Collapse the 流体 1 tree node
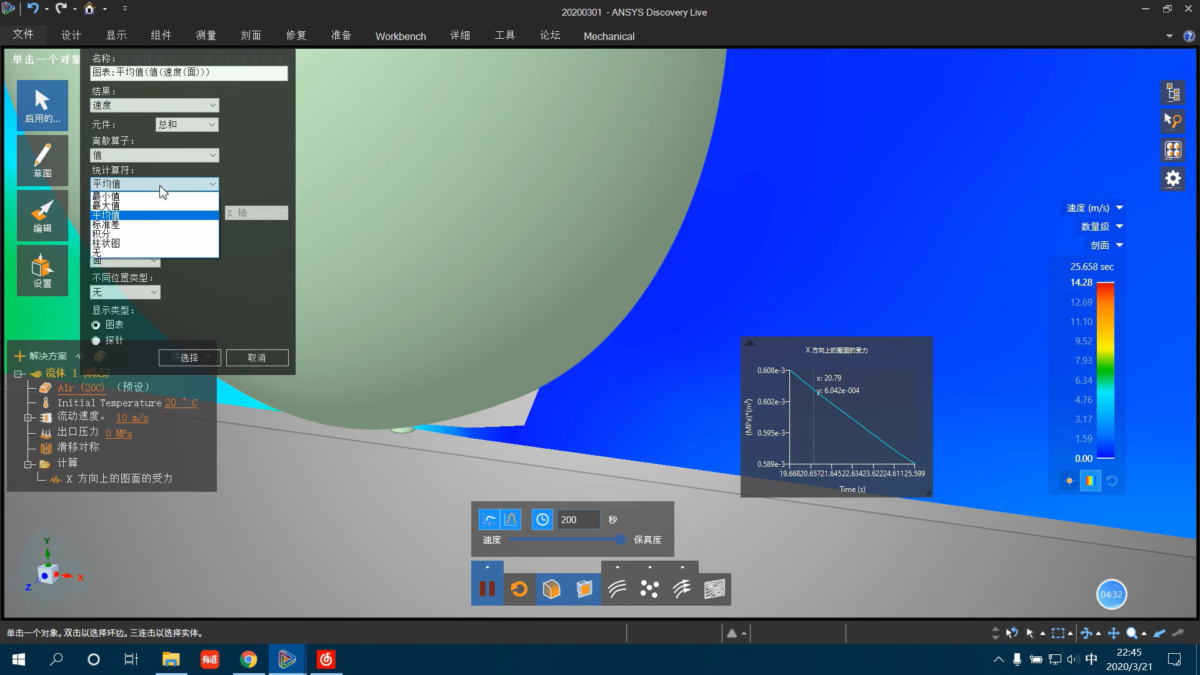1200x675 pixels. click(x=19, y=373)
